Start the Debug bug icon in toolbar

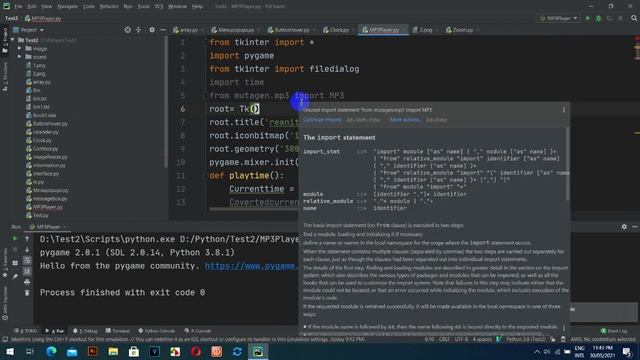[598, 18]
